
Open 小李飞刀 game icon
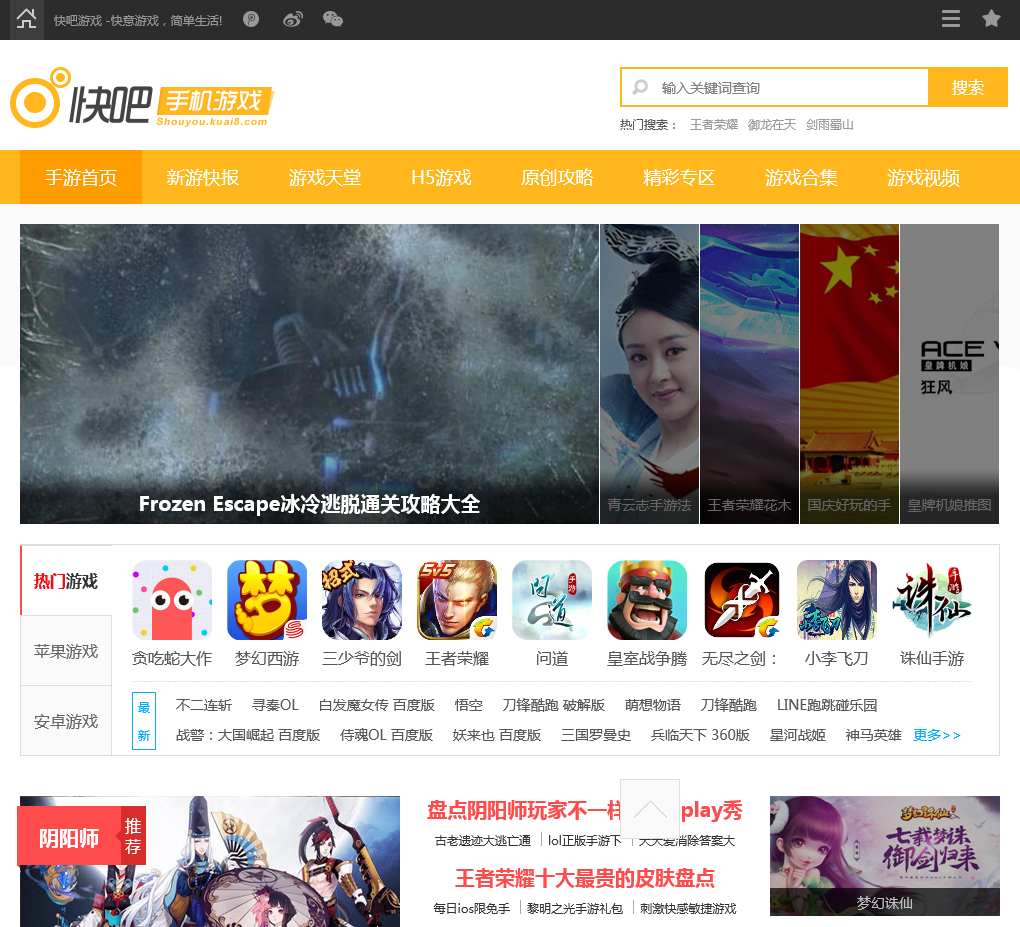[837, 600]
